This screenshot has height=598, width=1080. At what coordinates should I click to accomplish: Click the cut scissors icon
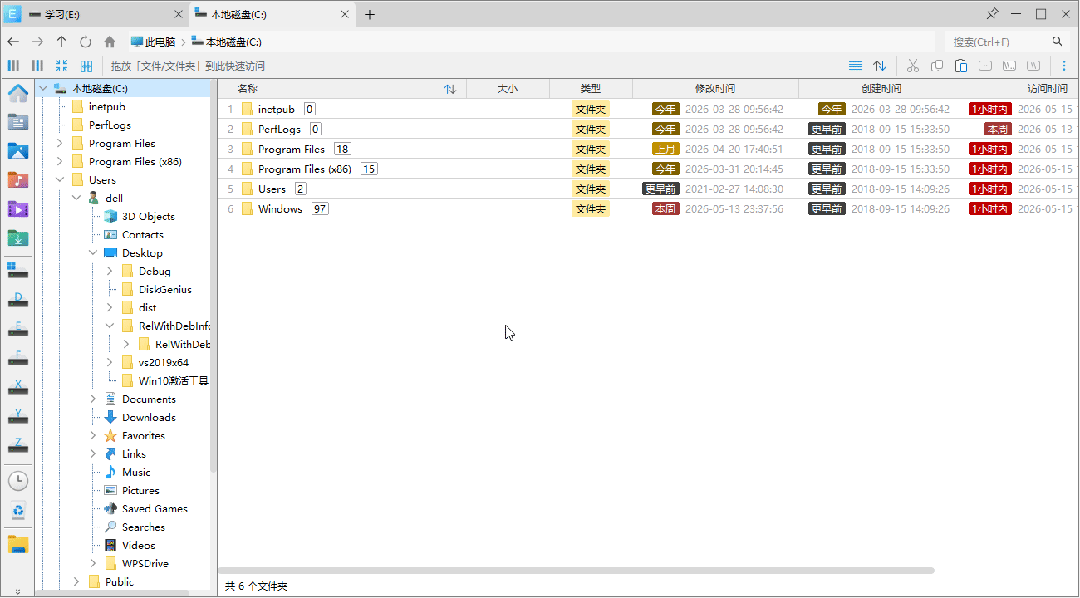point(913,66)
